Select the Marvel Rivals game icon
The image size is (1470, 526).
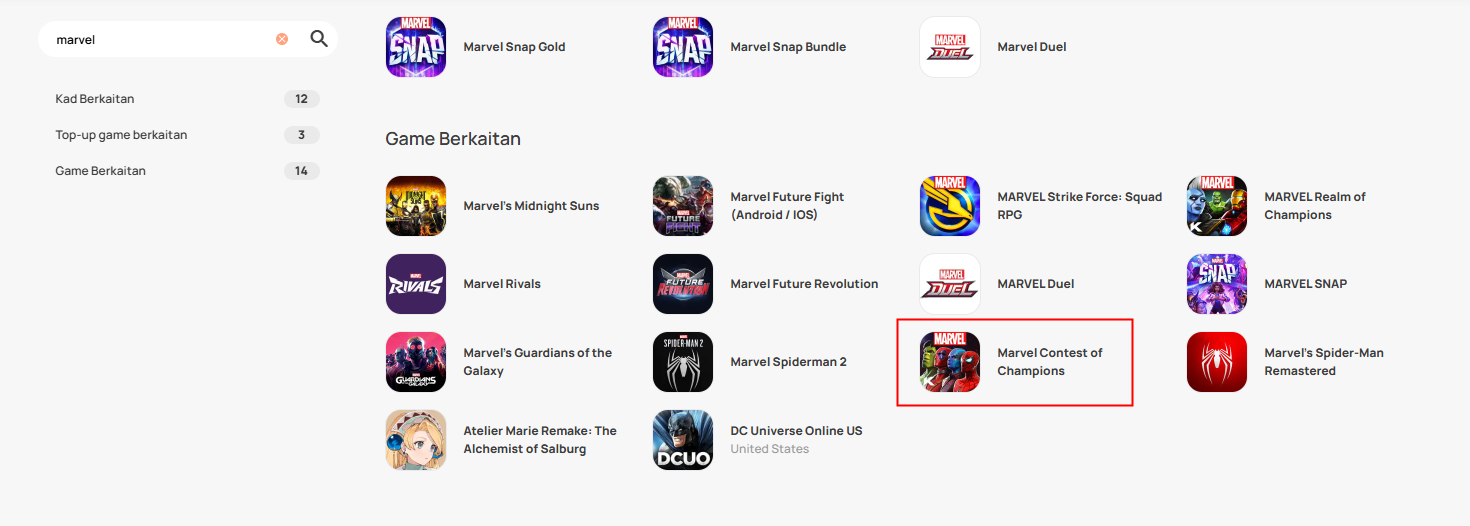(416, 284)
